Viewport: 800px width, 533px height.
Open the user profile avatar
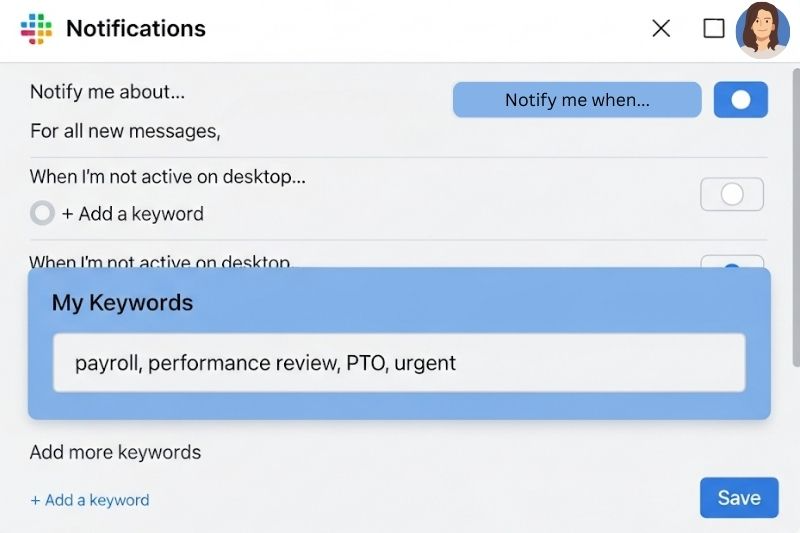click(762, 30)
